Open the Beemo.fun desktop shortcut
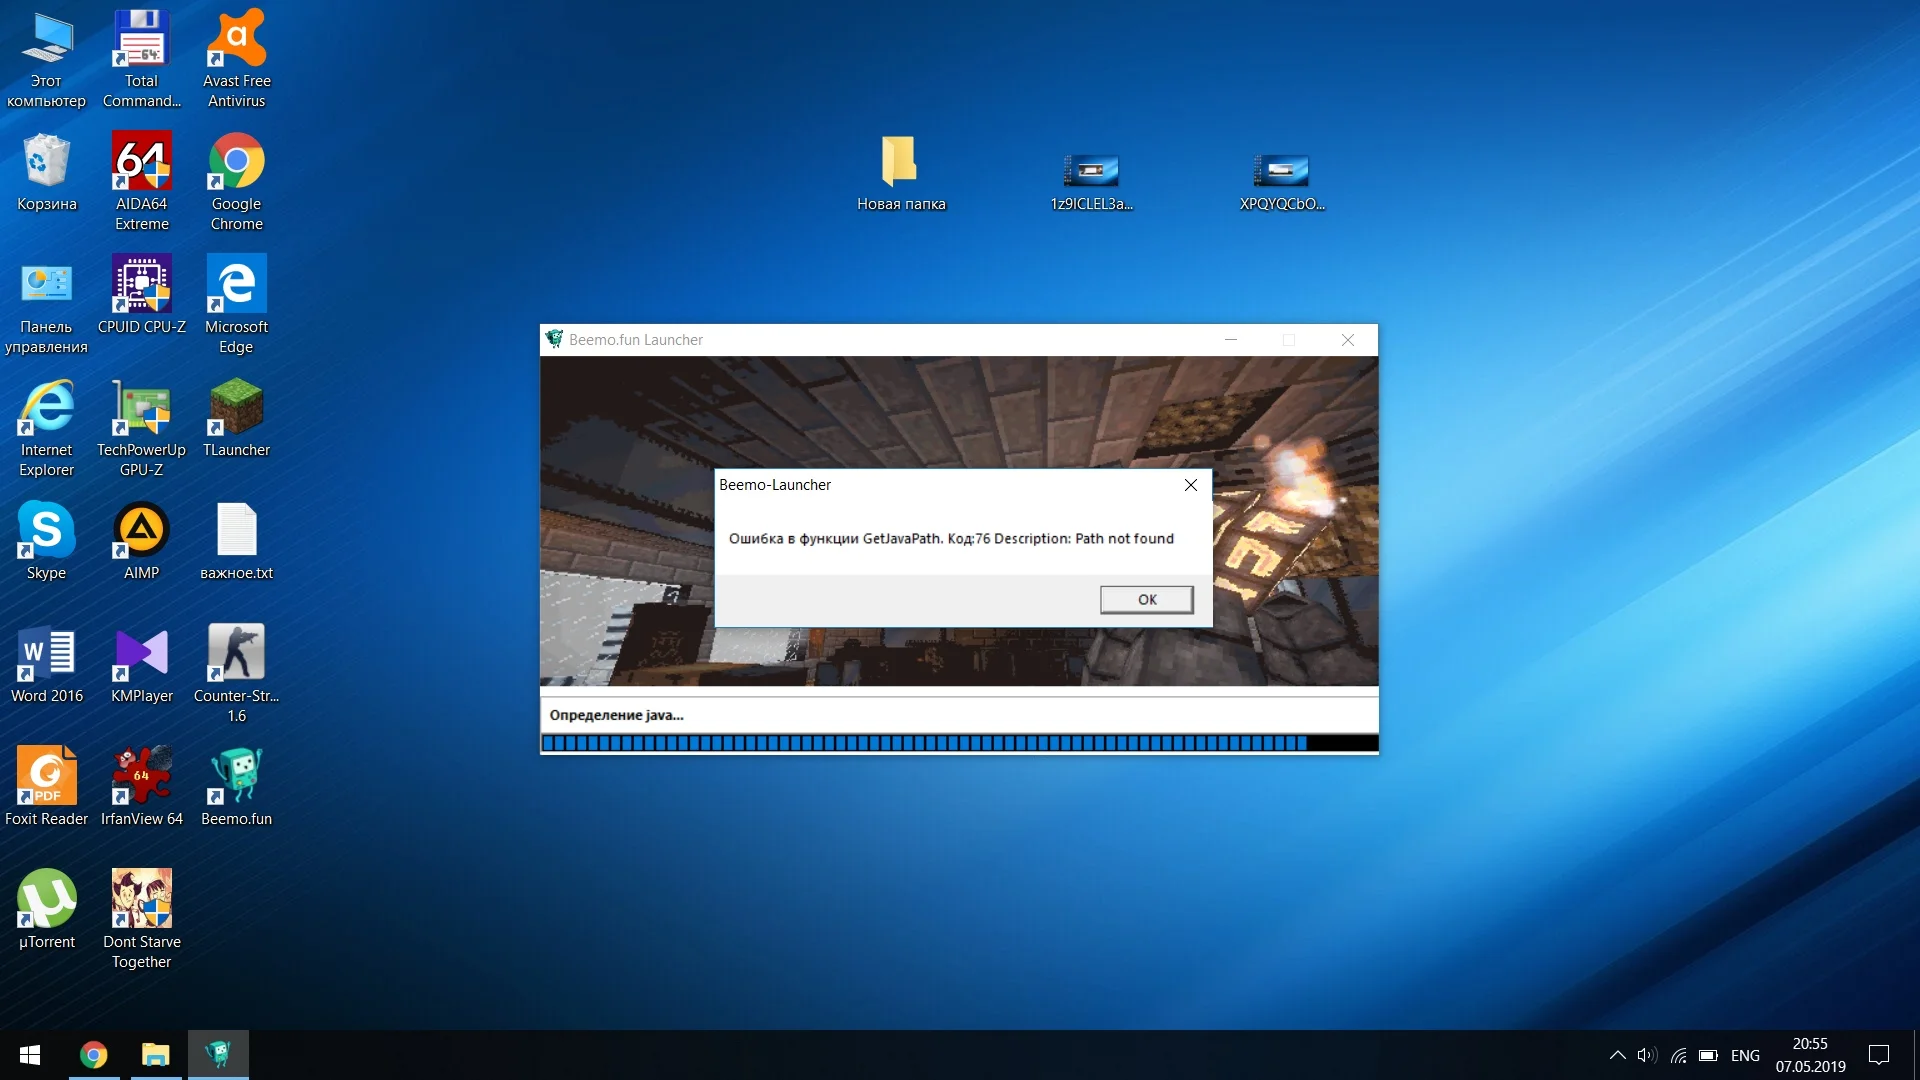Viewport: 1920px width, 1080px height. tap(236, 777)
